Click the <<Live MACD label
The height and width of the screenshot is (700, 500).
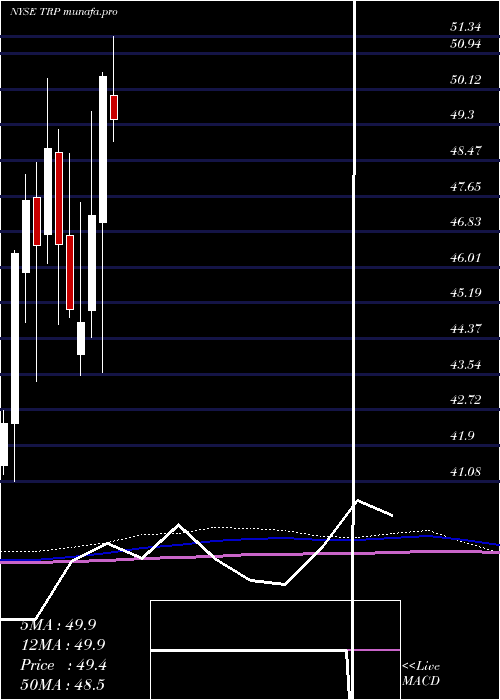[421, 674]
